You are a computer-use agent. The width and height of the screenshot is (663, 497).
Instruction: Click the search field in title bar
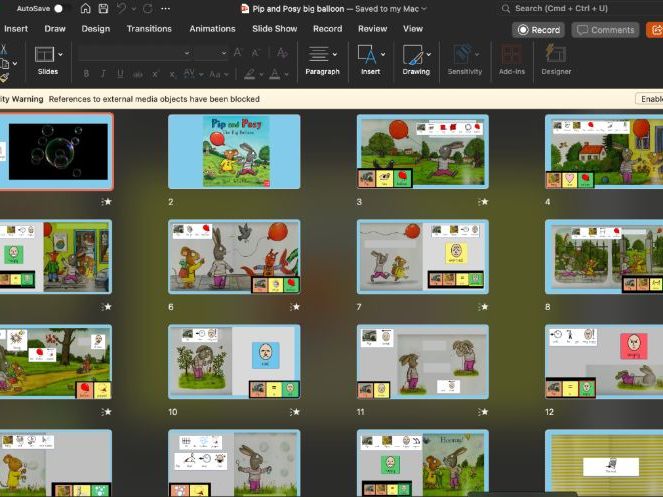[584, 8]
